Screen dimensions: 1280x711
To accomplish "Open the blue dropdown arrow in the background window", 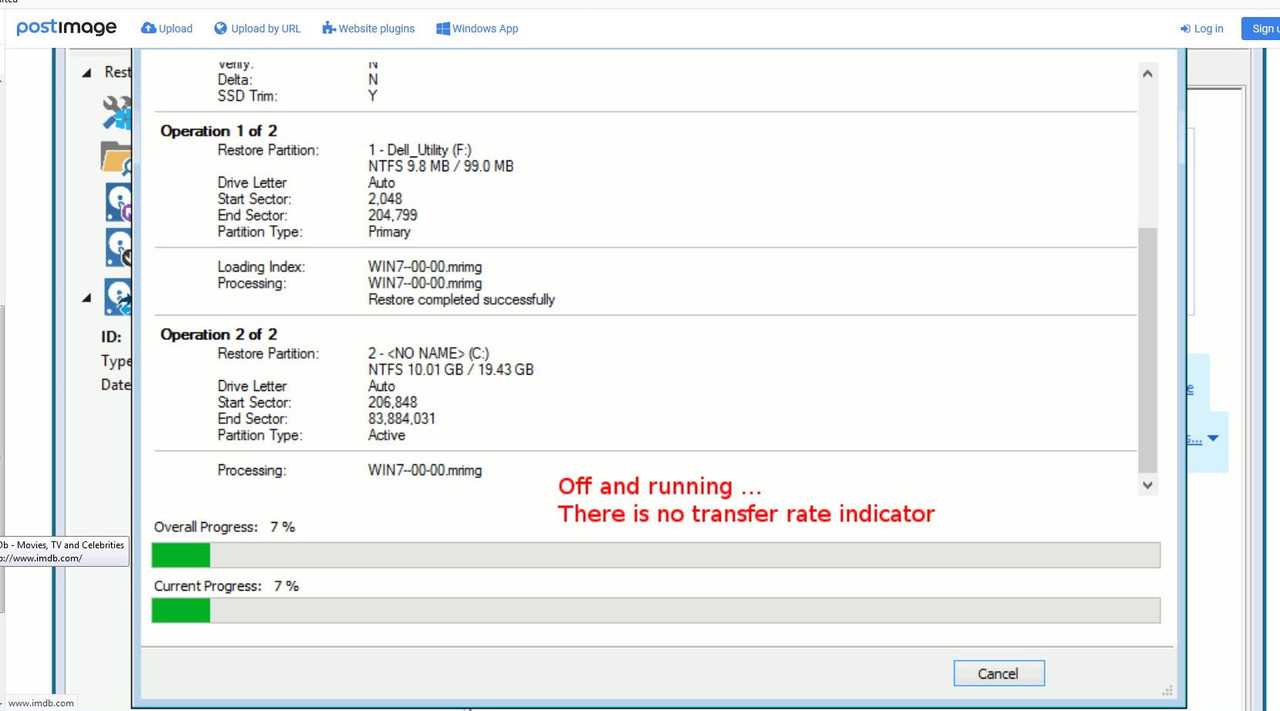I will [x=1213, y=438].
